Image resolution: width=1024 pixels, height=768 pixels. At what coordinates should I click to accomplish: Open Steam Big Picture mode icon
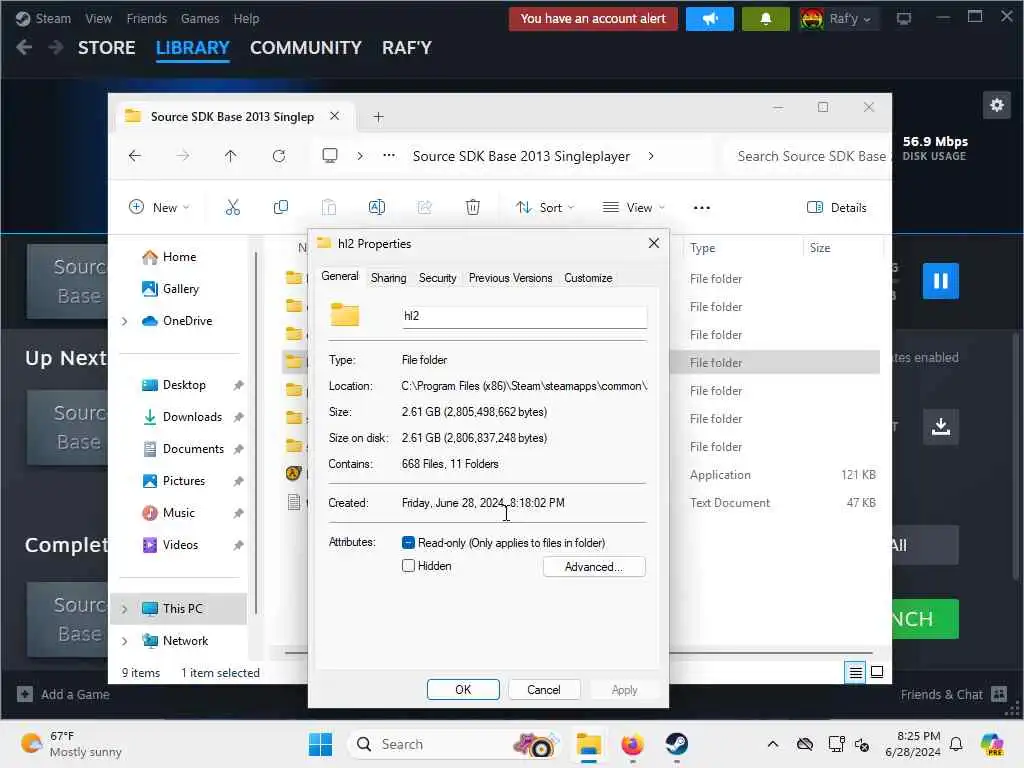[904, 19]
